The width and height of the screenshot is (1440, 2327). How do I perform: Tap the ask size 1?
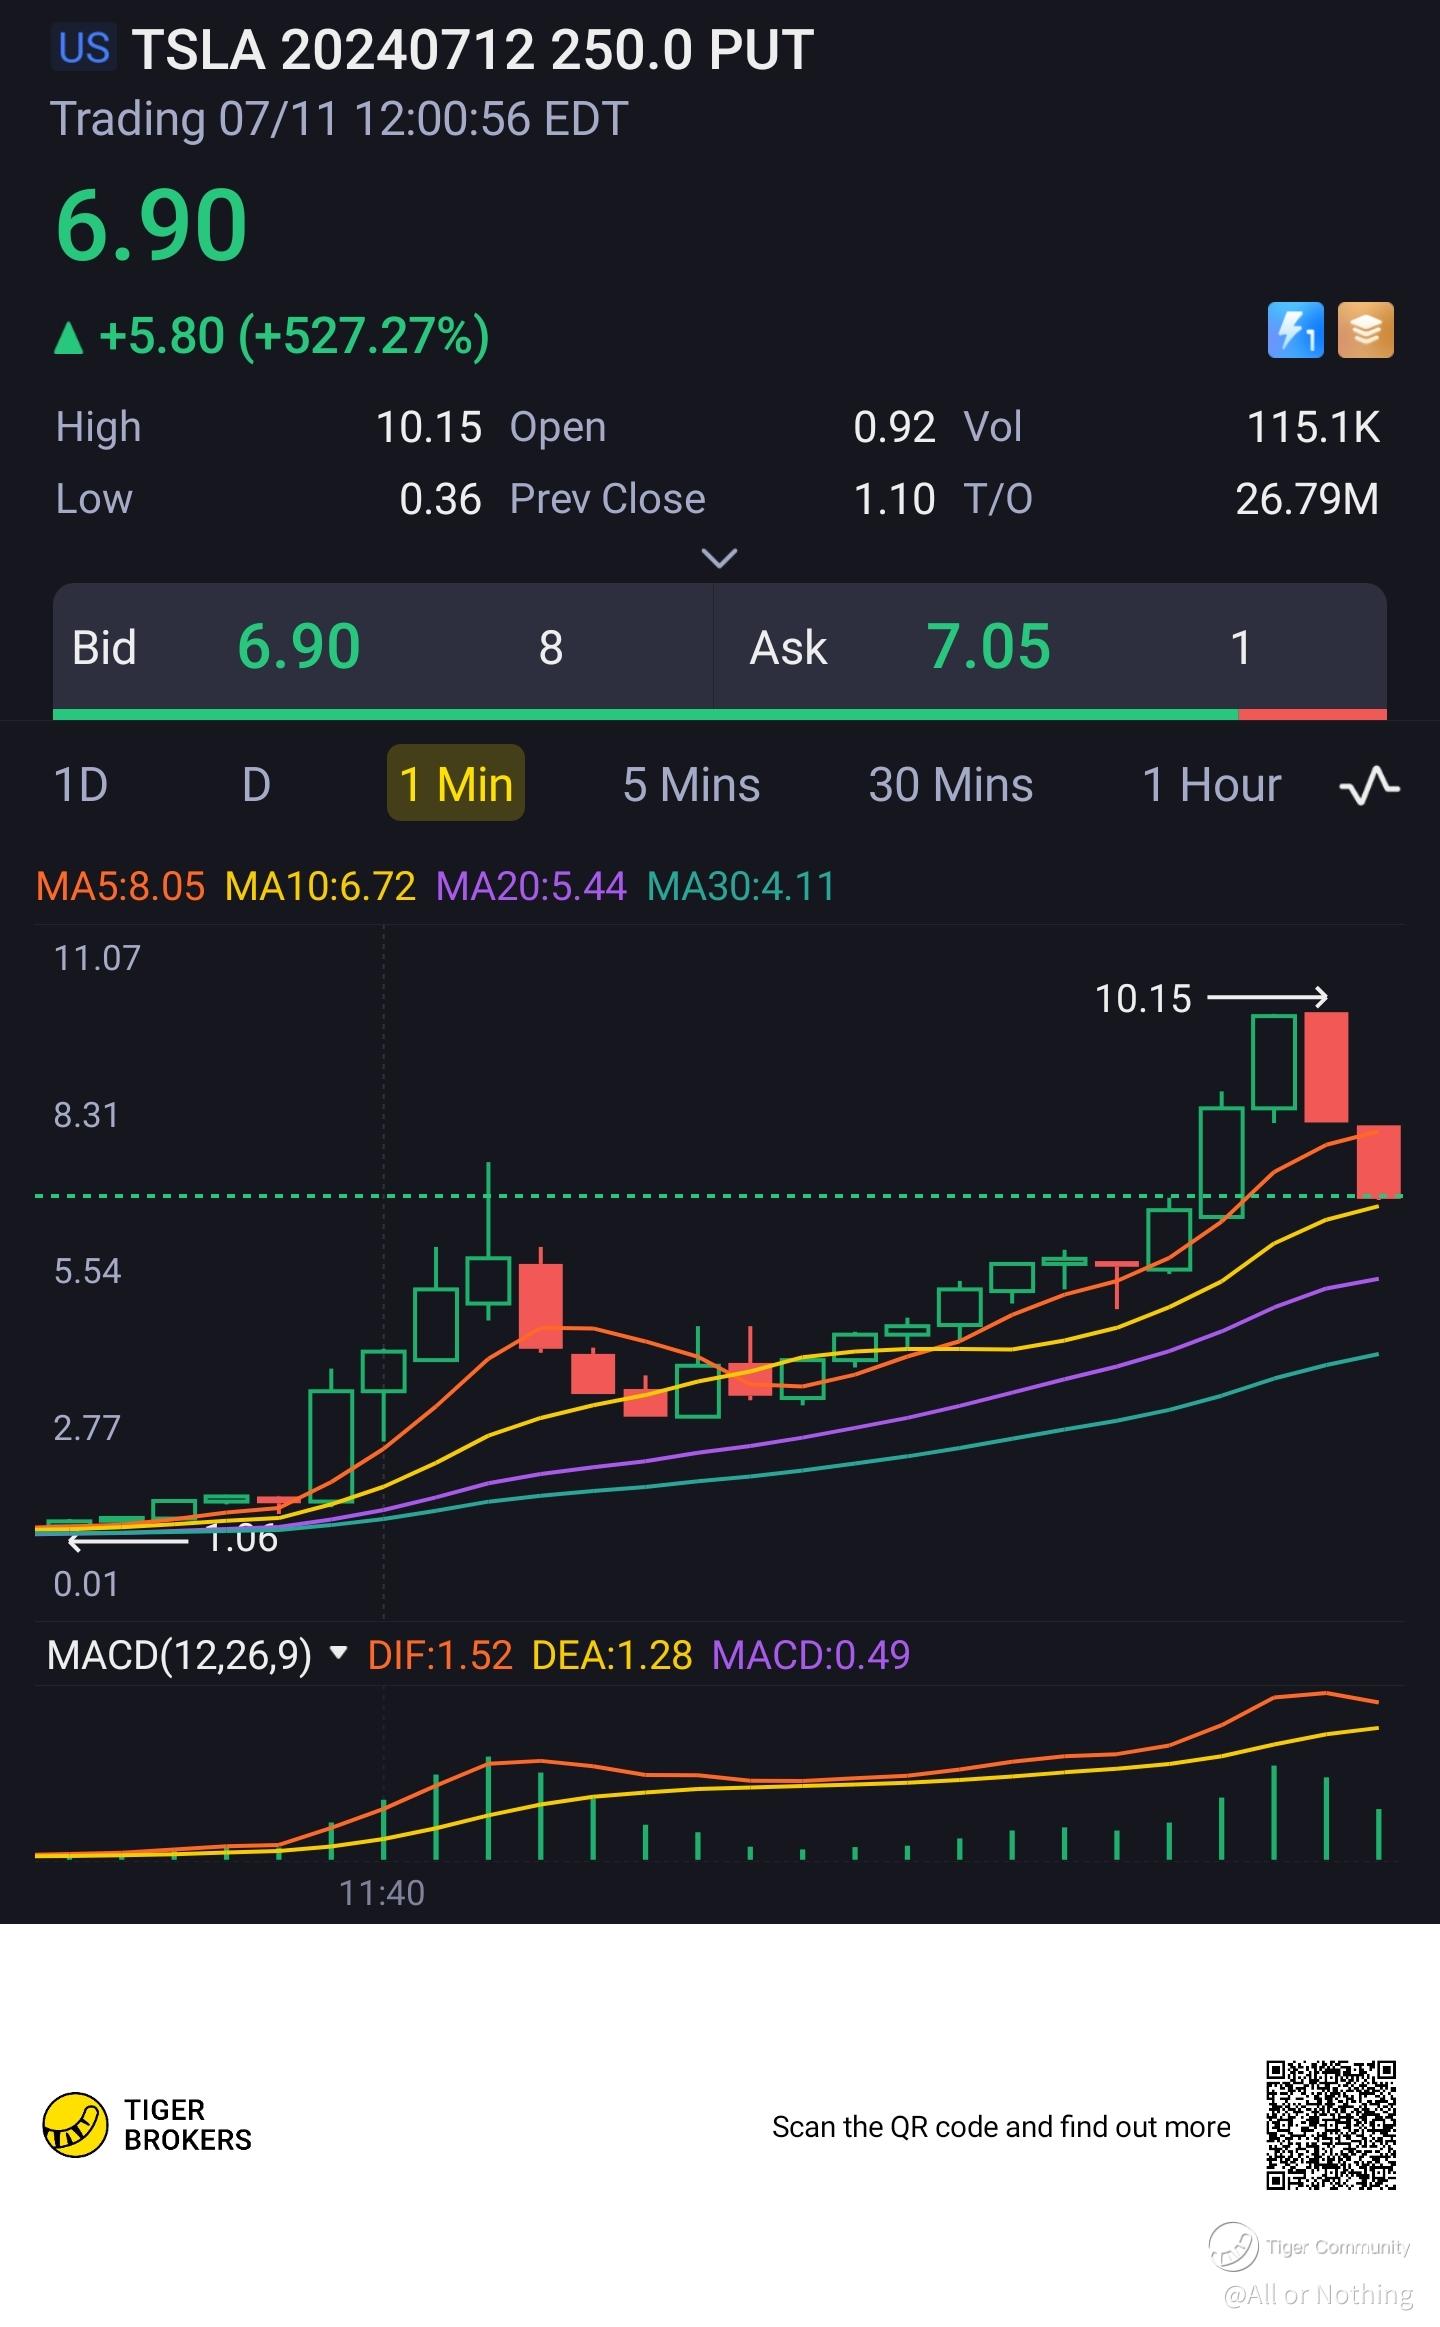1241,648
